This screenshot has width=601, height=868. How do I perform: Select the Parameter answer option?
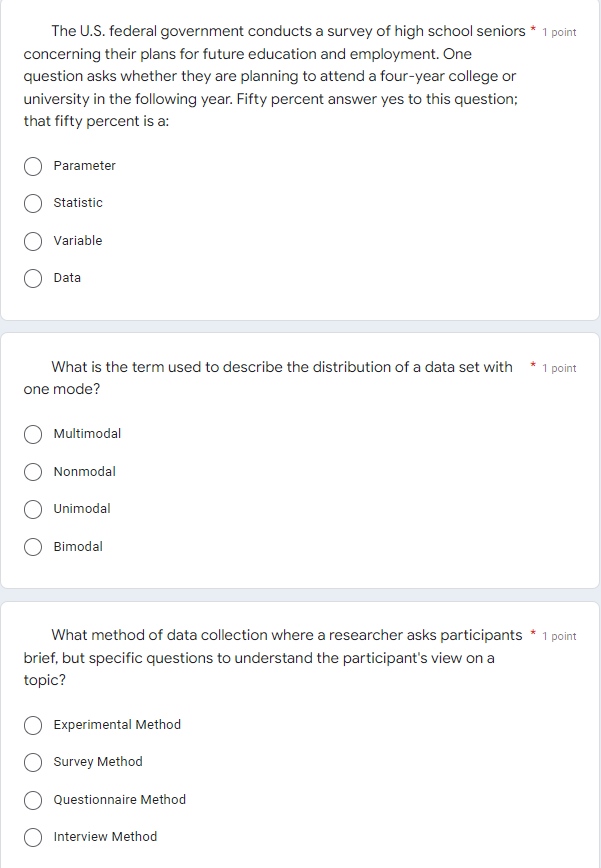point(33,166)
